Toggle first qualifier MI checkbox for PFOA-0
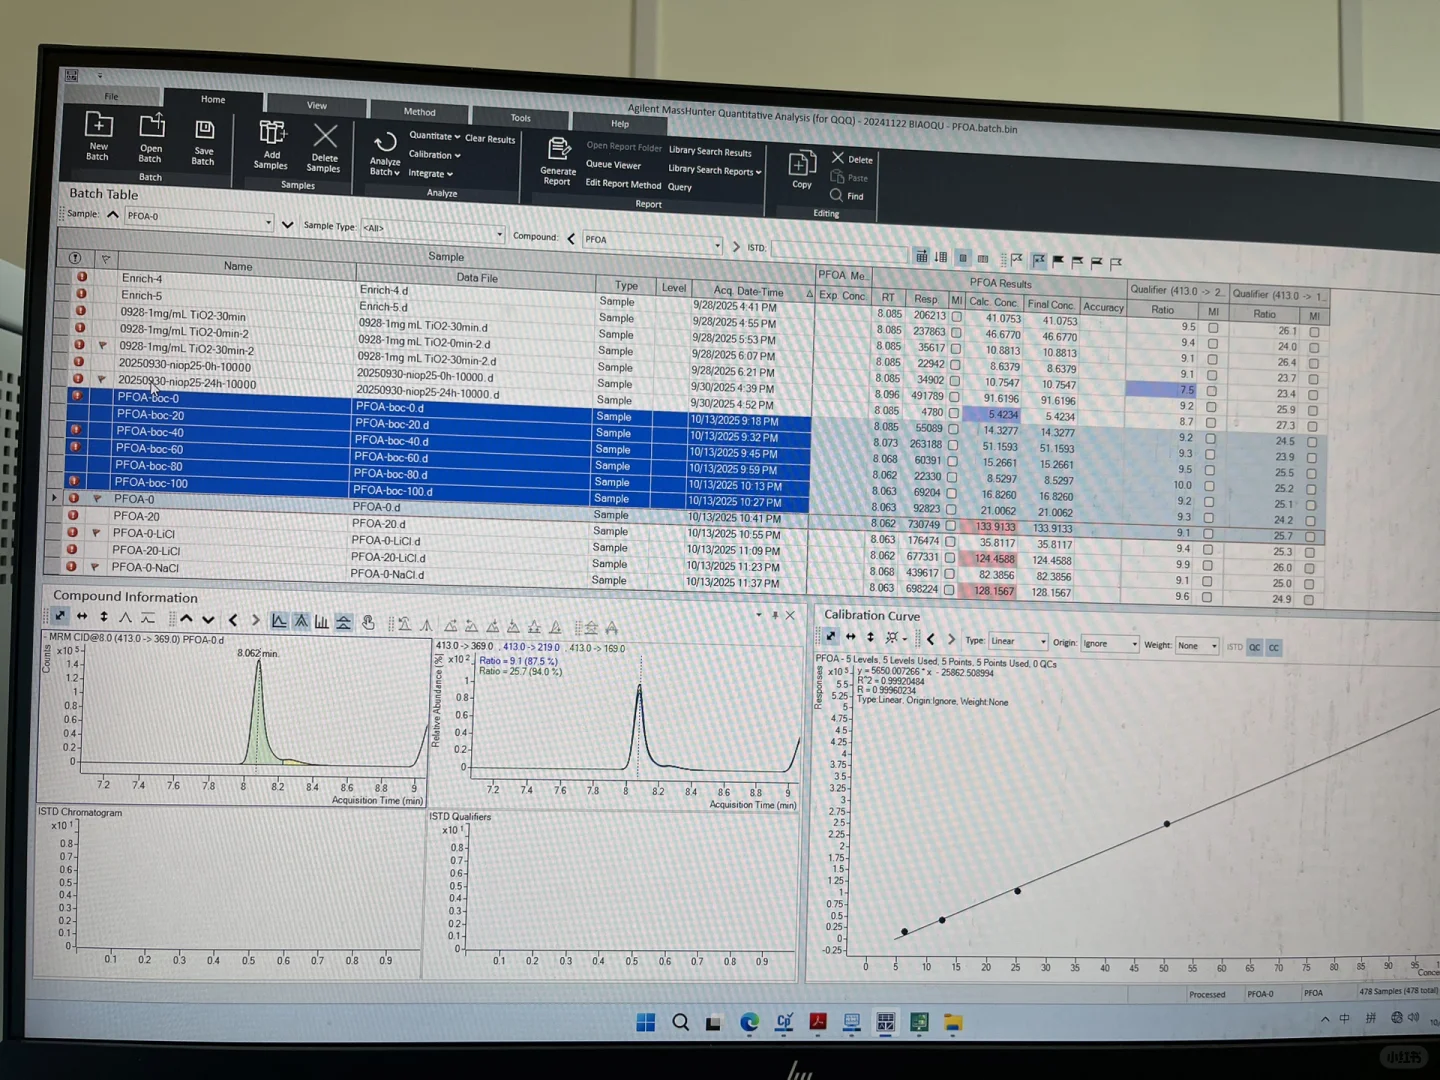 pyautogui.click(x=1208, y=534)
